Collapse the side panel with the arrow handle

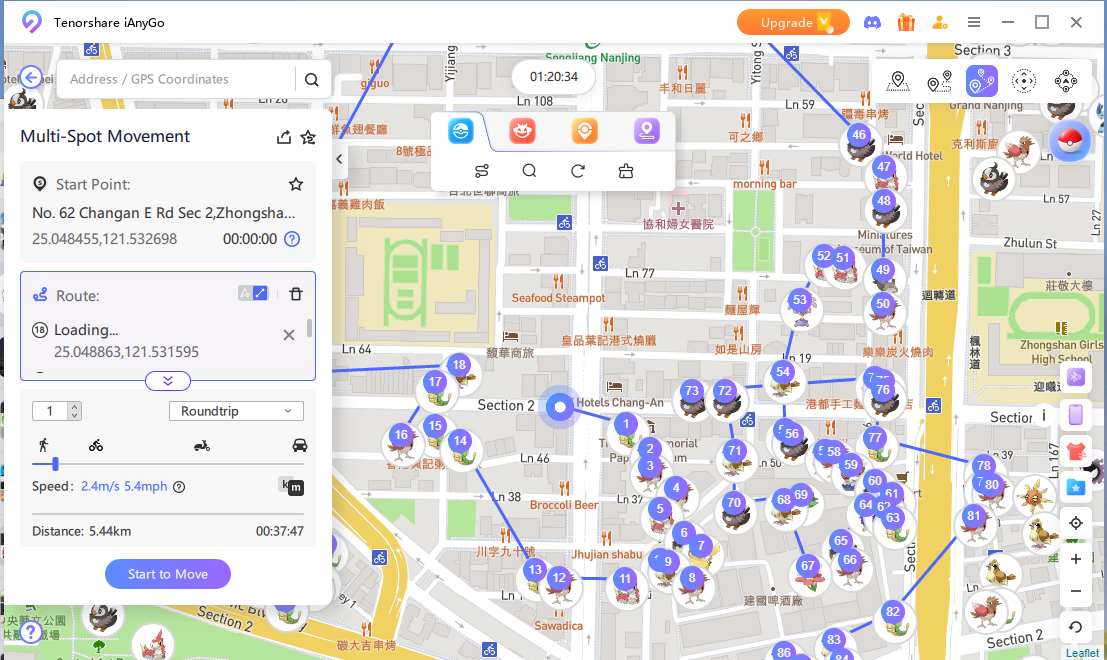pos(339,158)
